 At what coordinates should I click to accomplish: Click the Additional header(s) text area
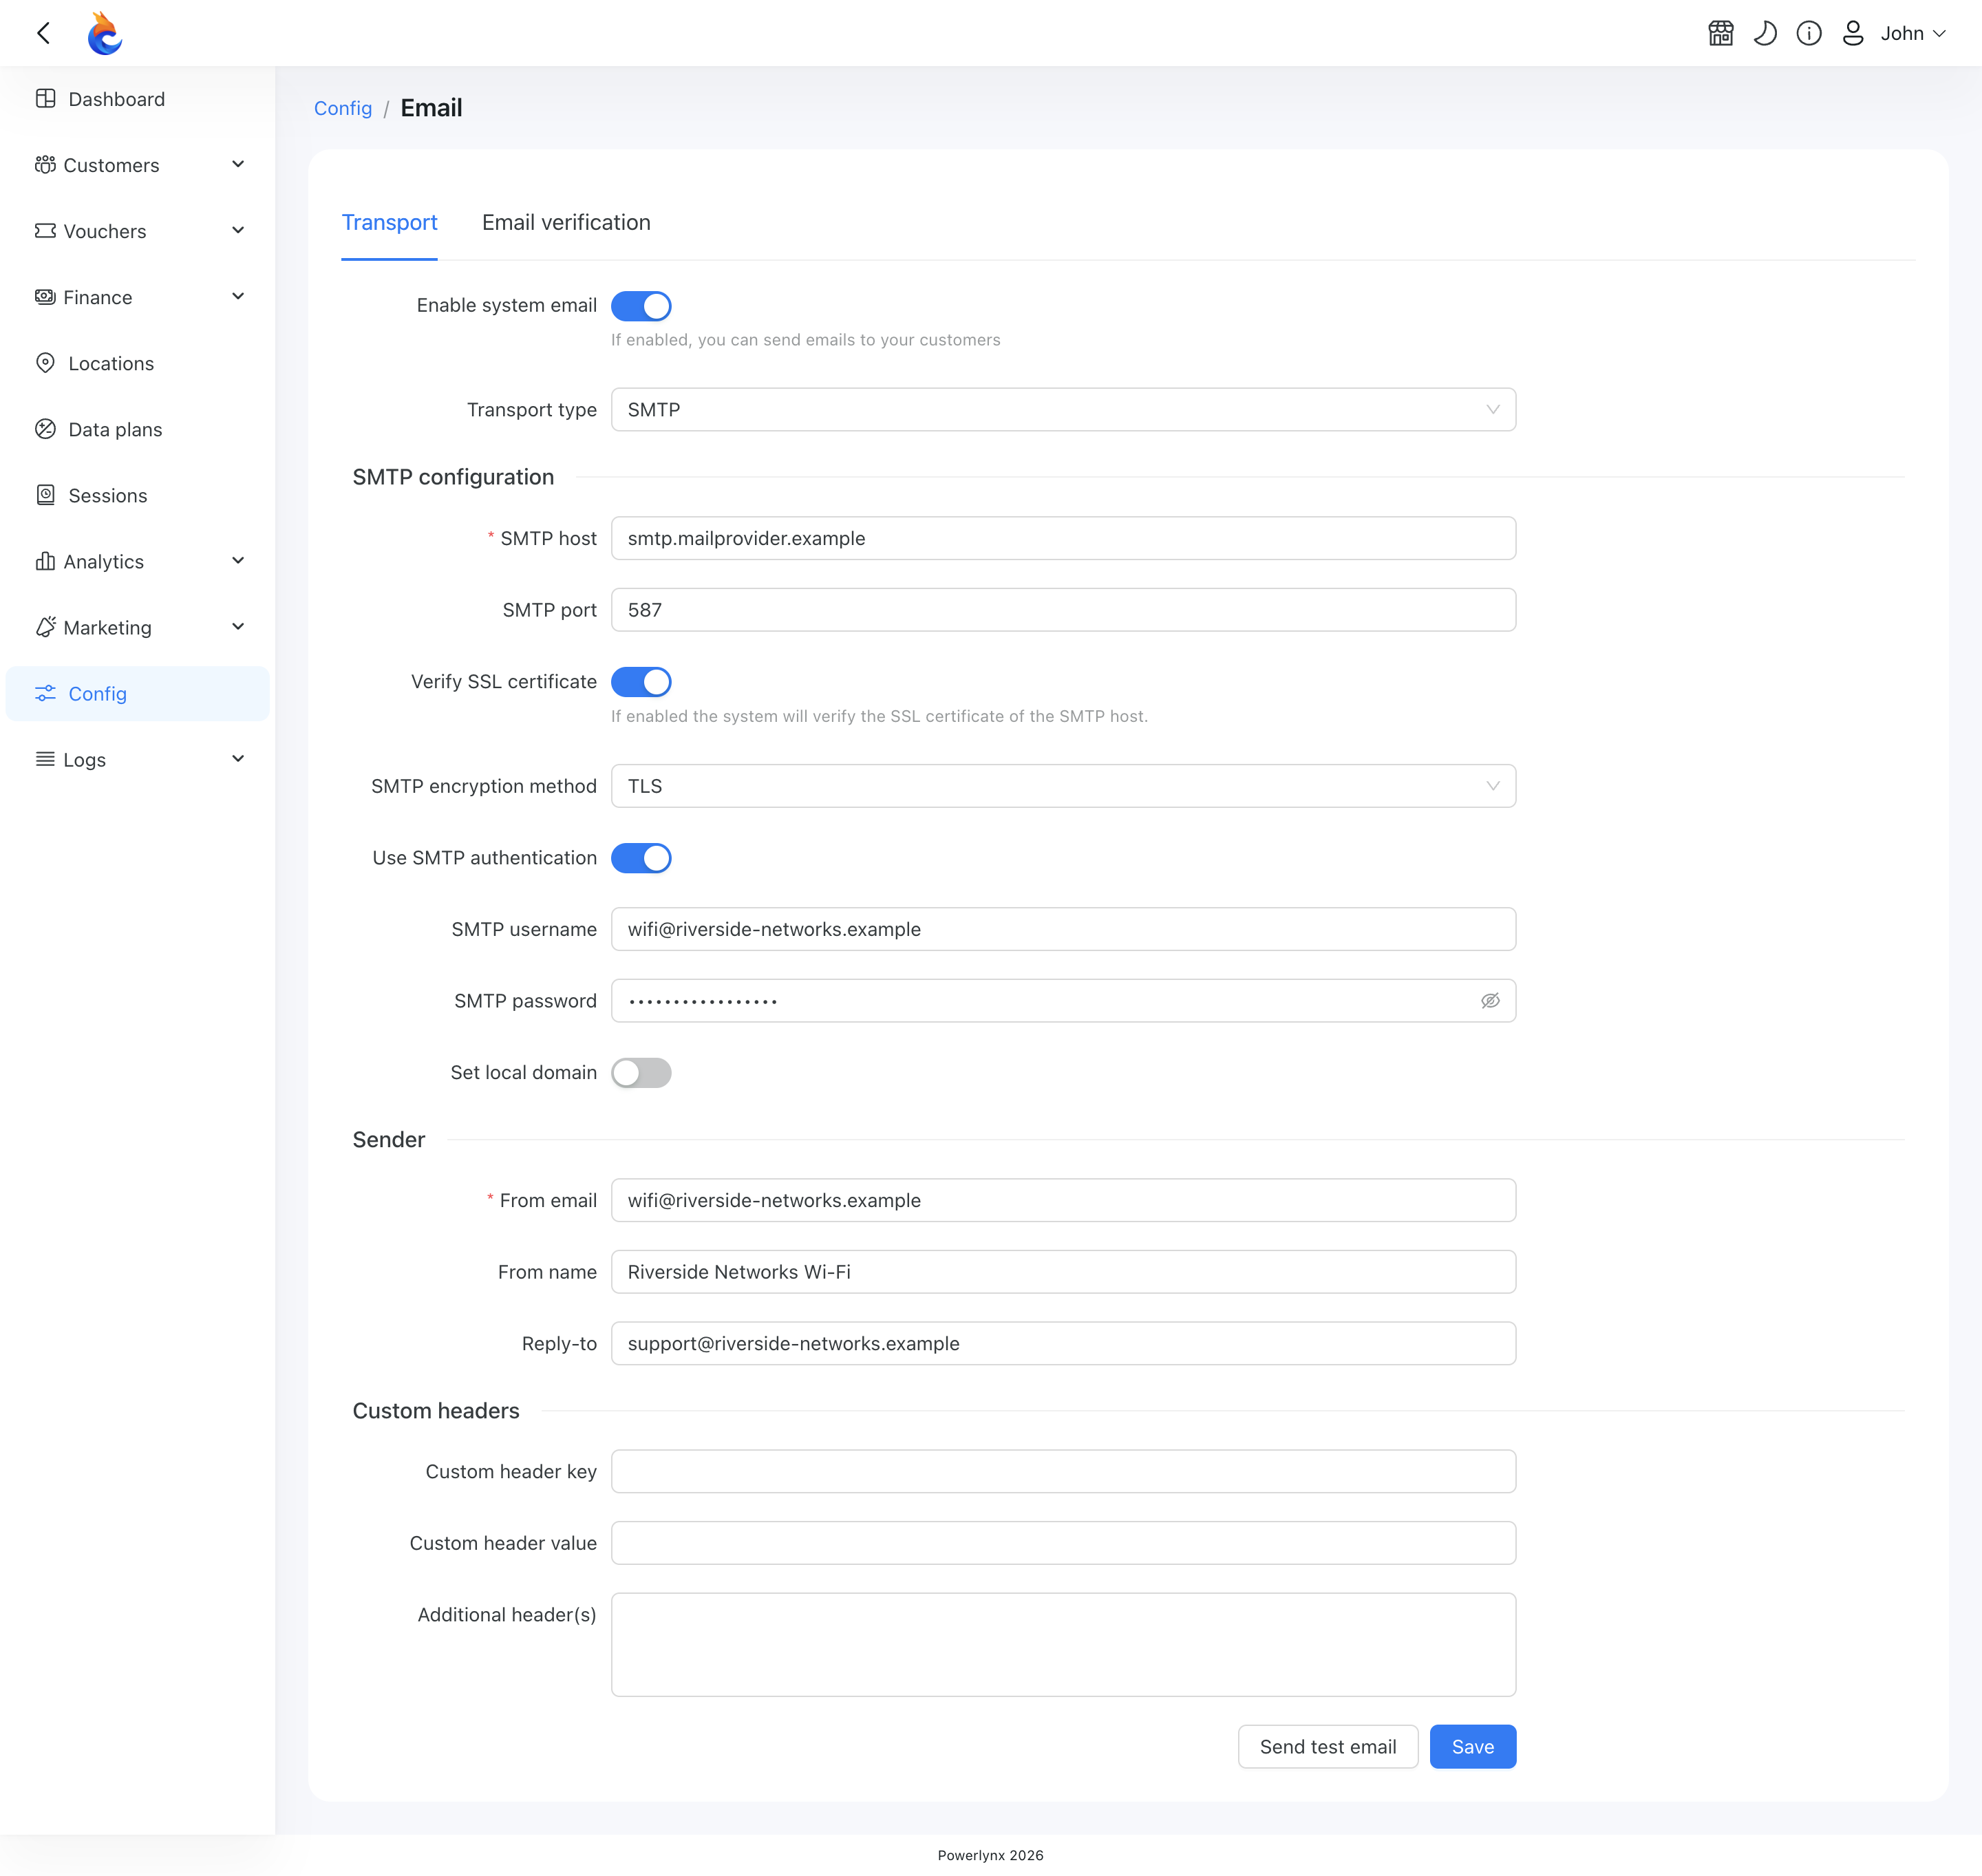pyautogui.click(x=1063, y=1644)
